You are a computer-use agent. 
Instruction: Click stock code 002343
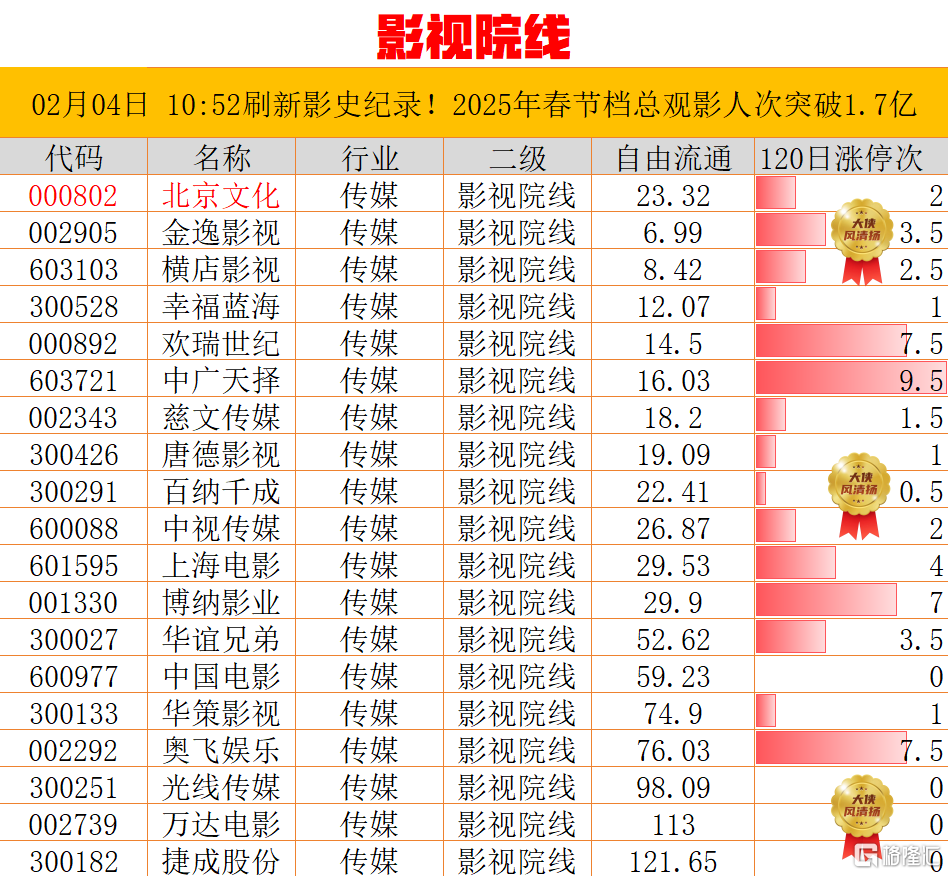[x=73, y=418]
